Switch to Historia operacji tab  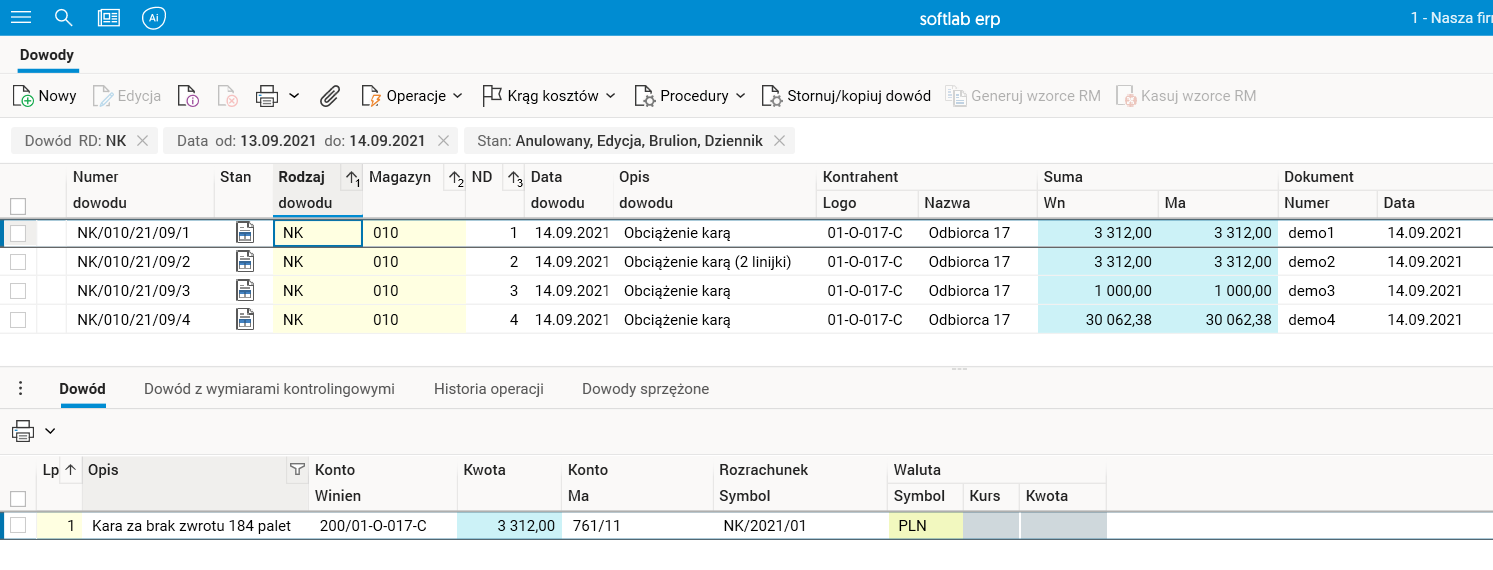point(489,389)
